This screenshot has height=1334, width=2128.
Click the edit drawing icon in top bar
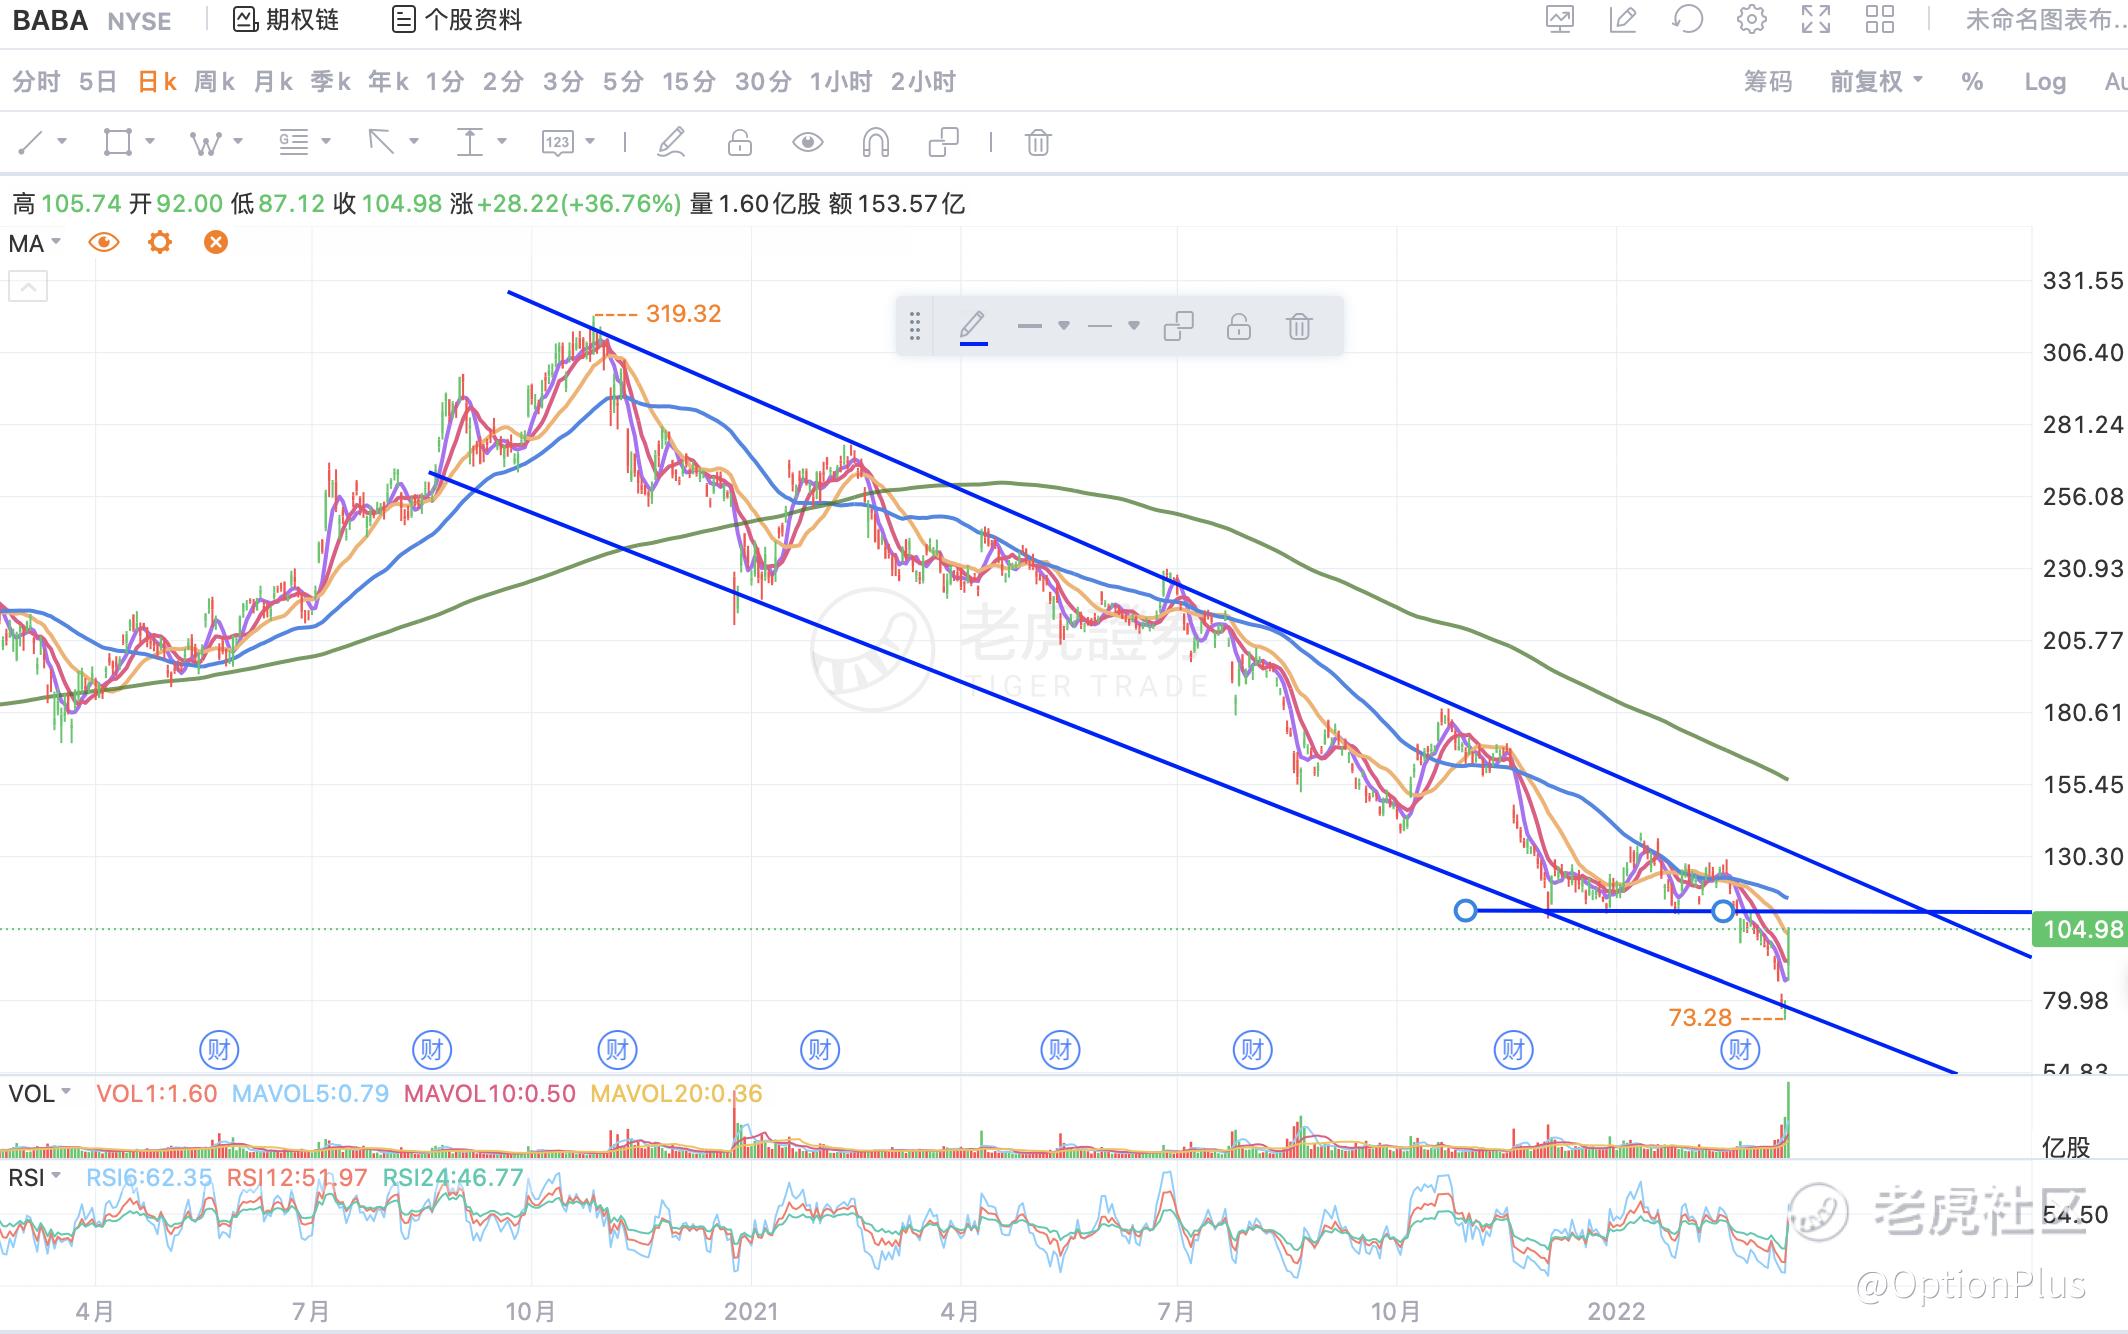tap(1623, 20)
